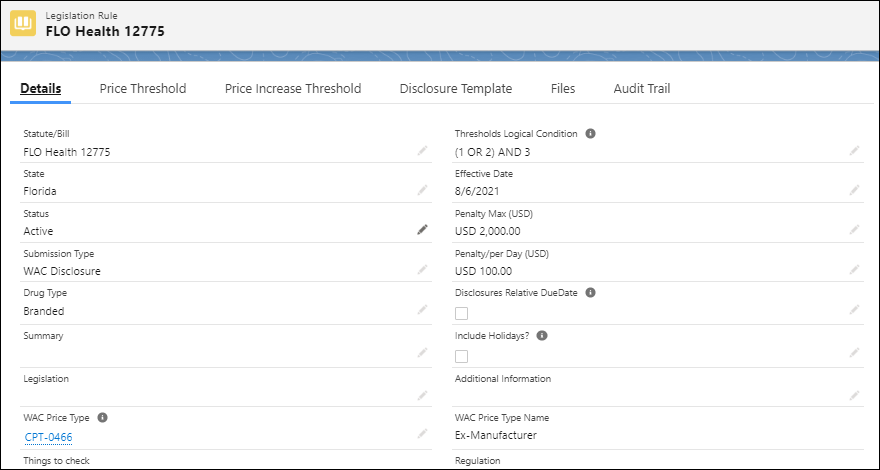Click the (1 OR 2) AND 3 value

492,152
